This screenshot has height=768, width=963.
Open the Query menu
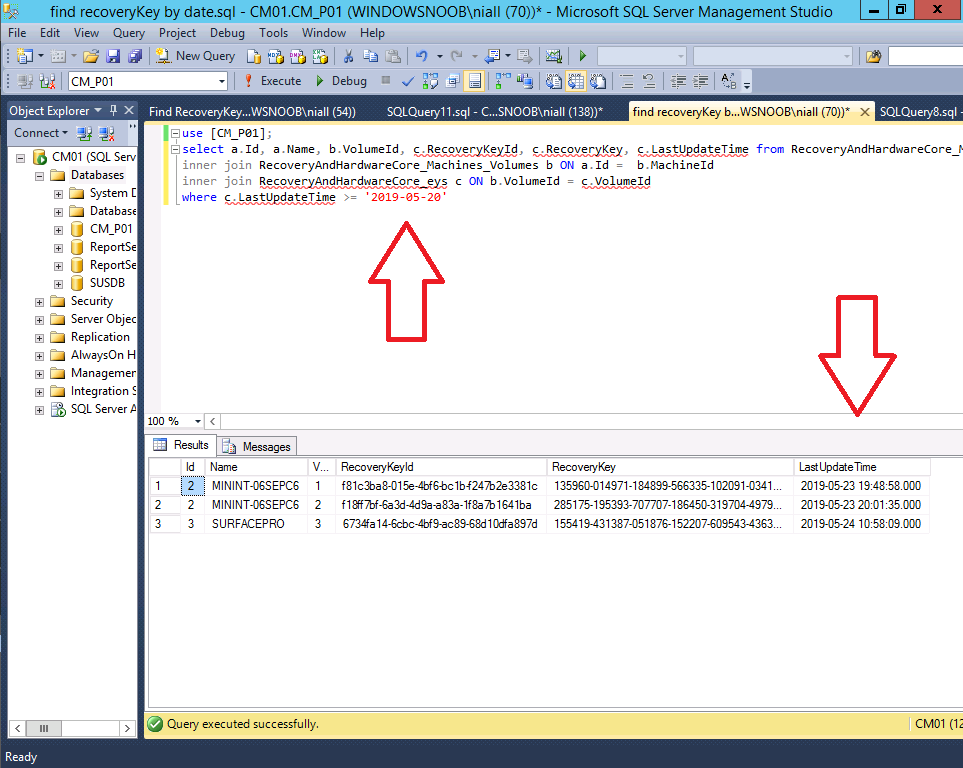pyautogui.click(x=128, y=33)
